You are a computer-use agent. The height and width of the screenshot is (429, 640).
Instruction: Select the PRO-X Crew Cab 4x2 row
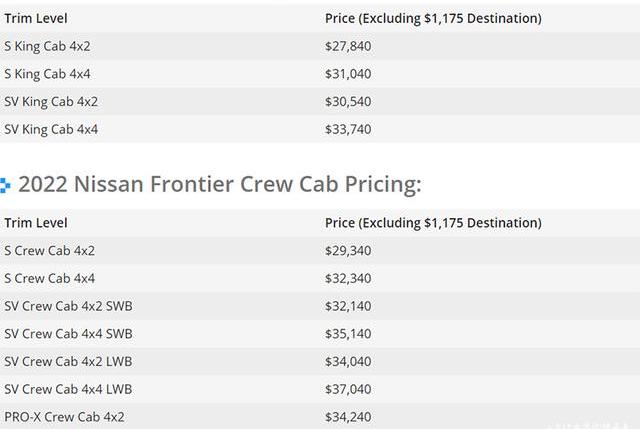click(x=320, y=417)
